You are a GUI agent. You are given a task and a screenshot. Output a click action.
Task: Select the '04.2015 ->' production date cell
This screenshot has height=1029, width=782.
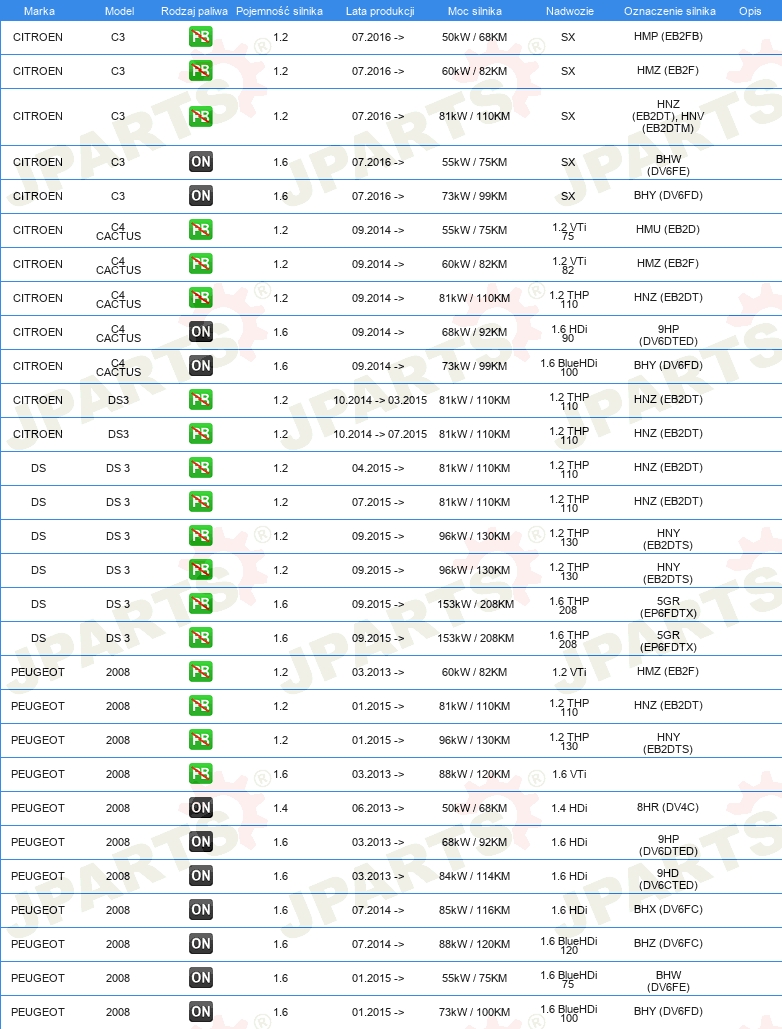click(x=378, y=469)
